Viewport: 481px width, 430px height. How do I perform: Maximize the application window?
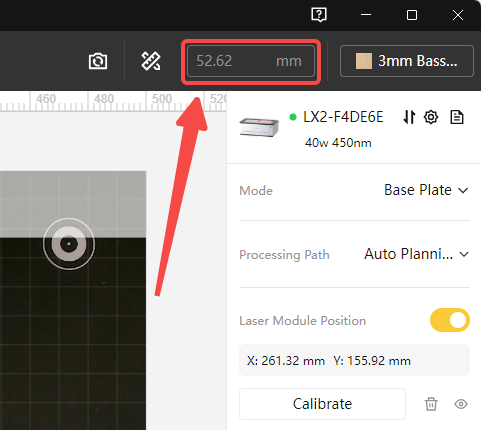(x=412, y=15)
